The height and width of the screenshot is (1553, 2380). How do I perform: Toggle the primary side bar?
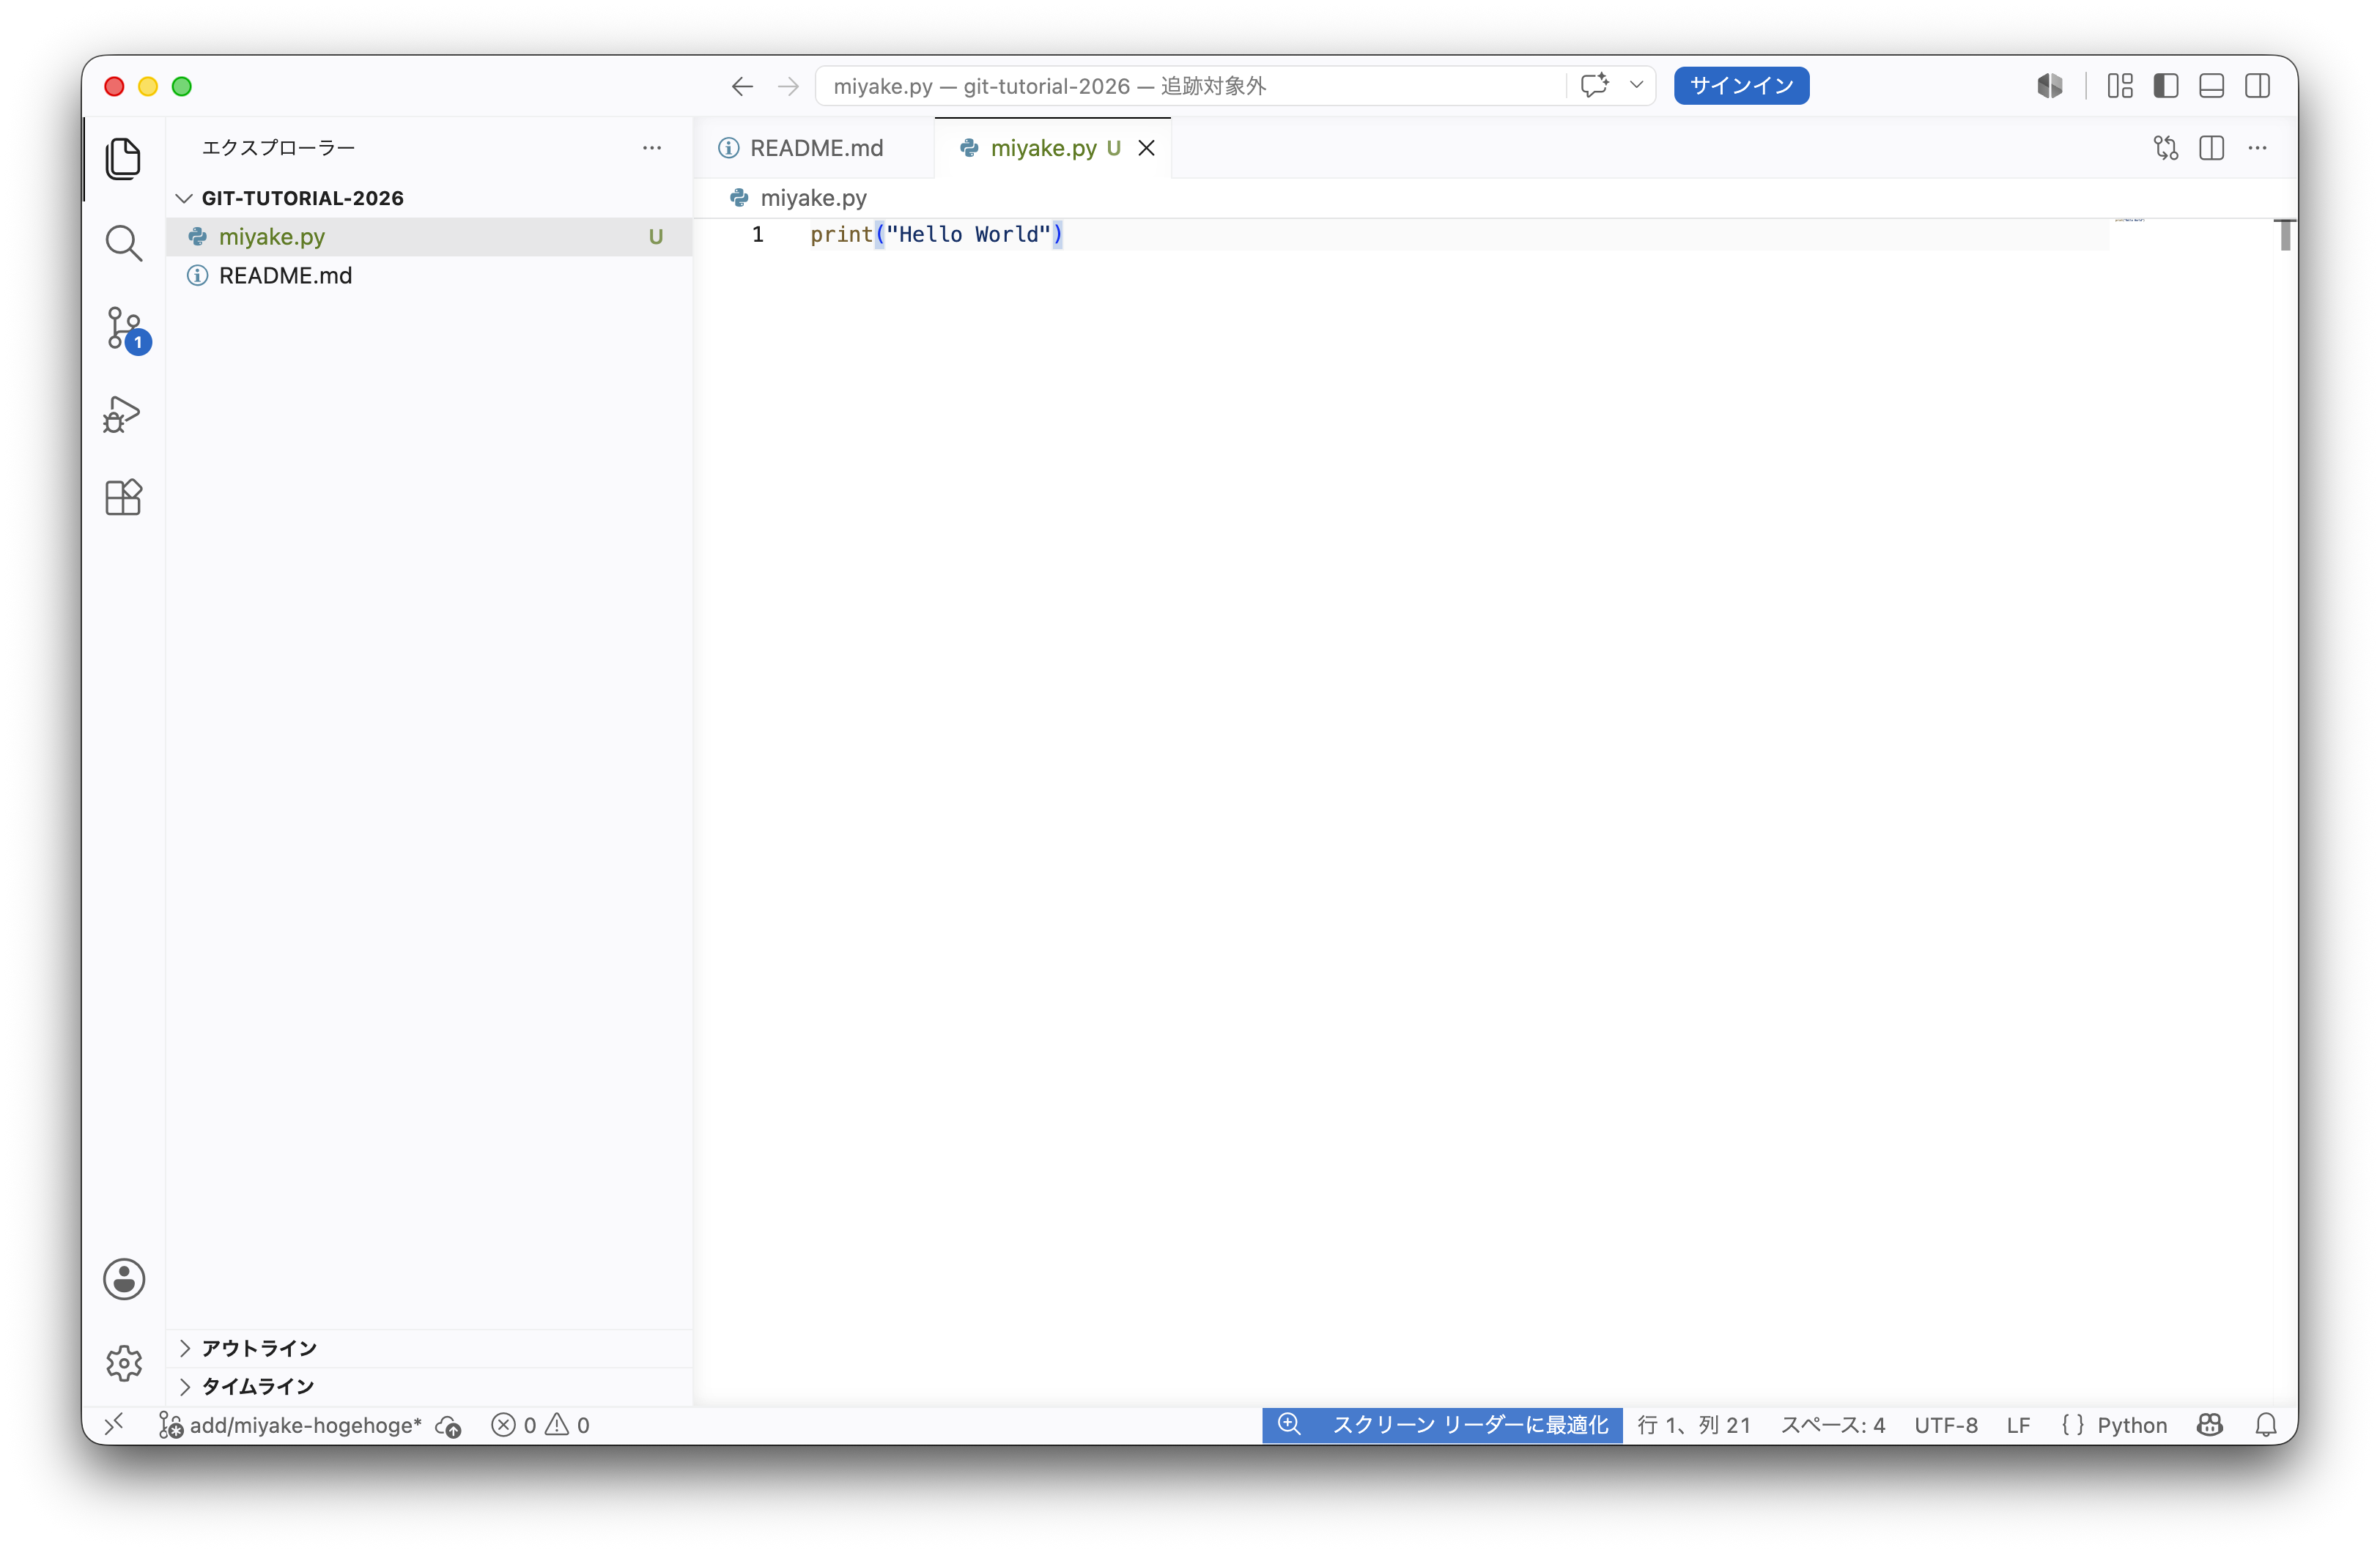coord(2166,86)
